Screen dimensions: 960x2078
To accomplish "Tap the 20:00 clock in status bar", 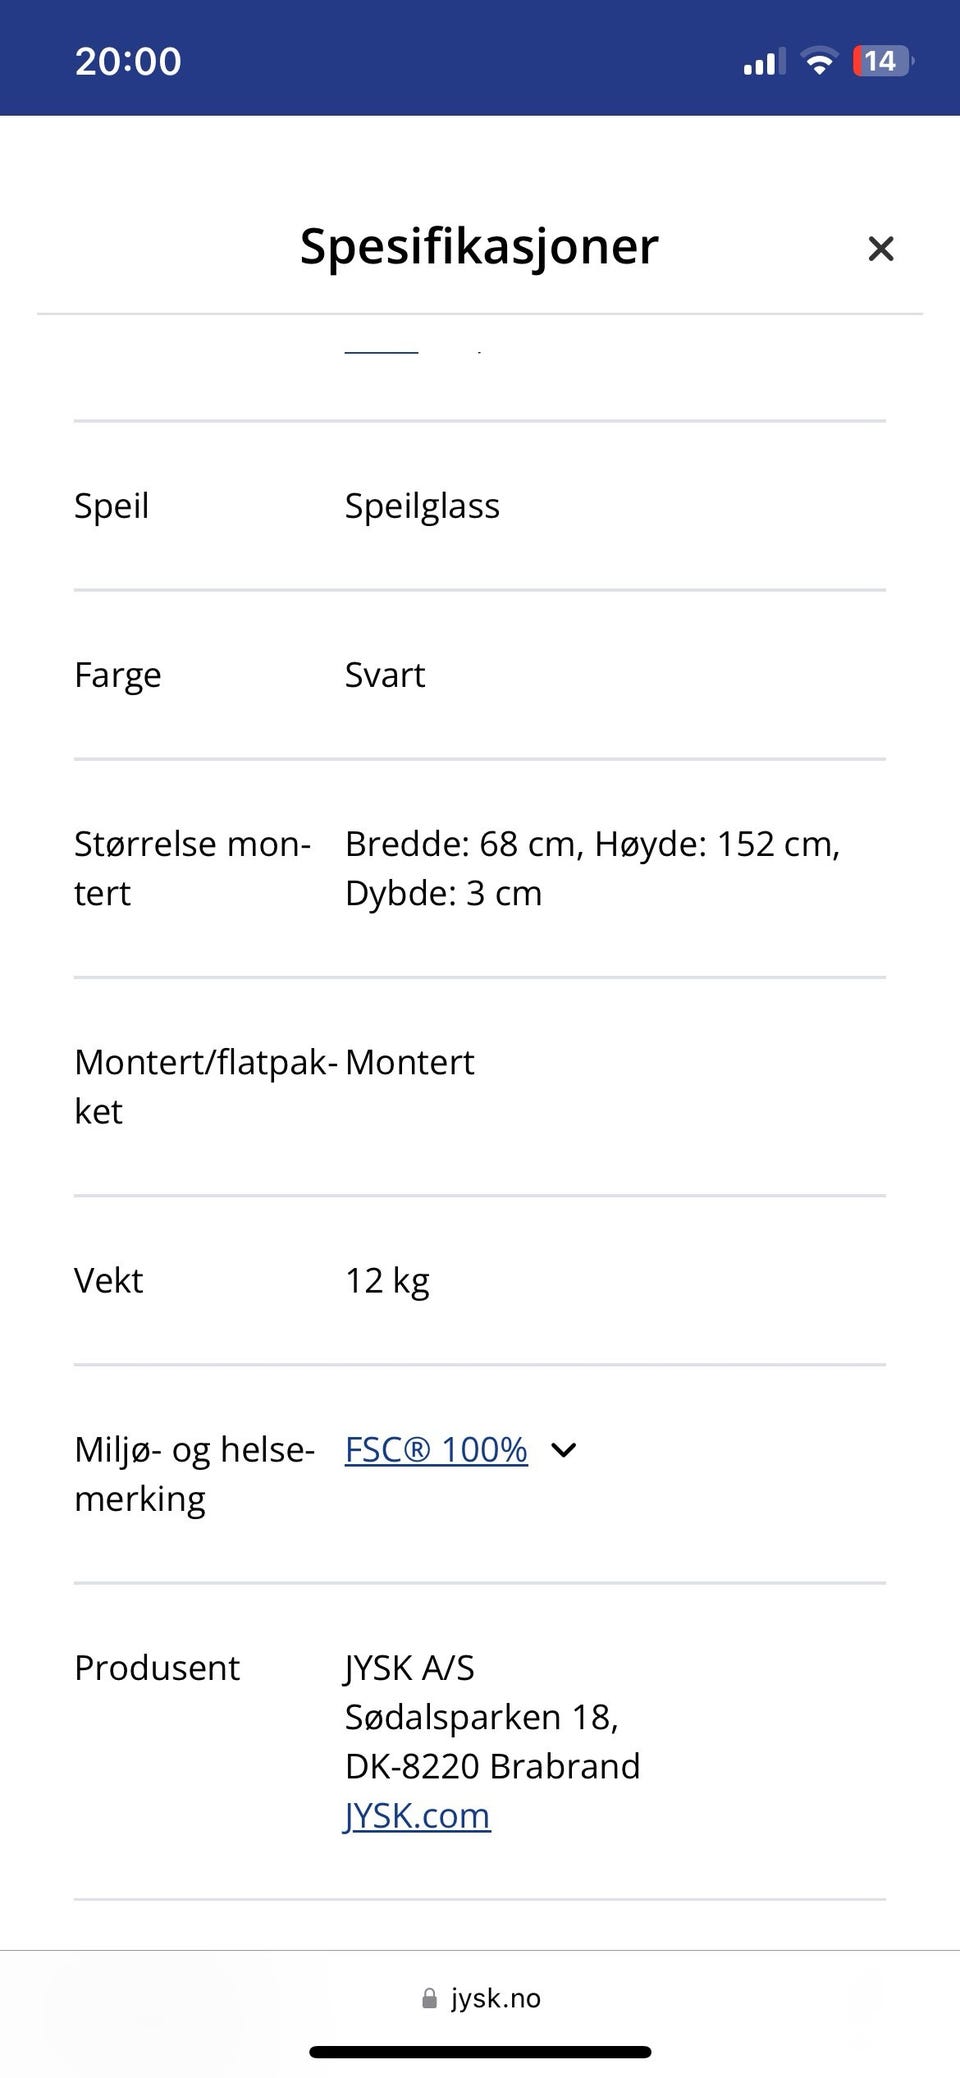I will tap(128, 62).
